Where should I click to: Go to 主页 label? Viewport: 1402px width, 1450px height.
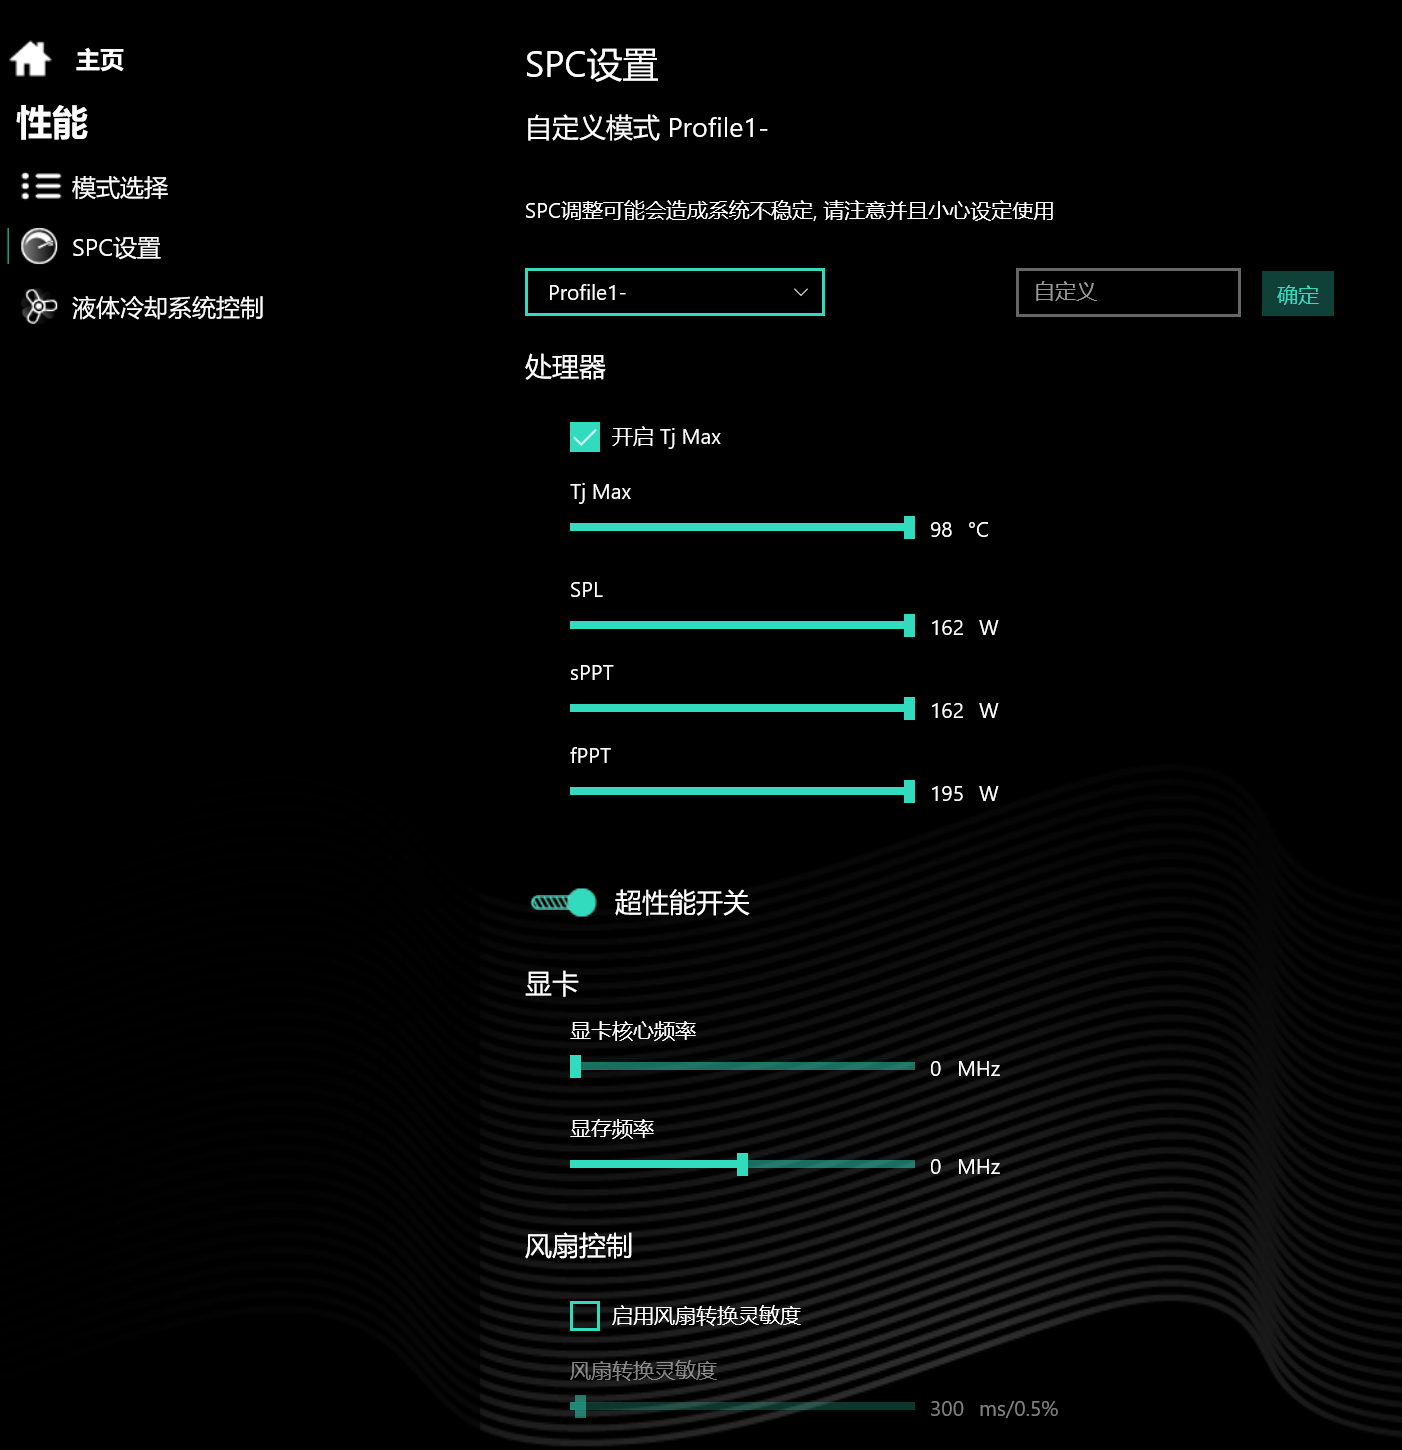tap(100, 60)
